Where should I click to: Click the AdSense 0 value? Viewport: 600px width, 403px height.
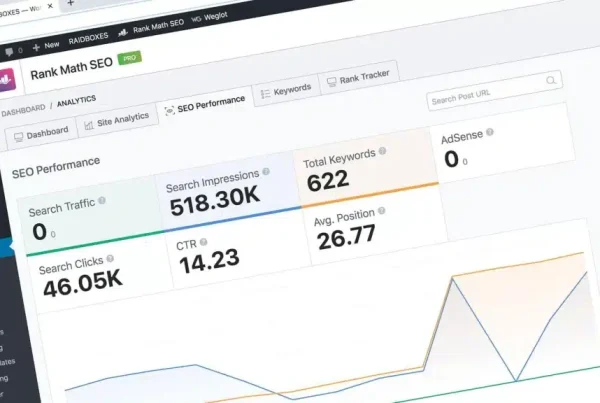[x=452, y=159]
